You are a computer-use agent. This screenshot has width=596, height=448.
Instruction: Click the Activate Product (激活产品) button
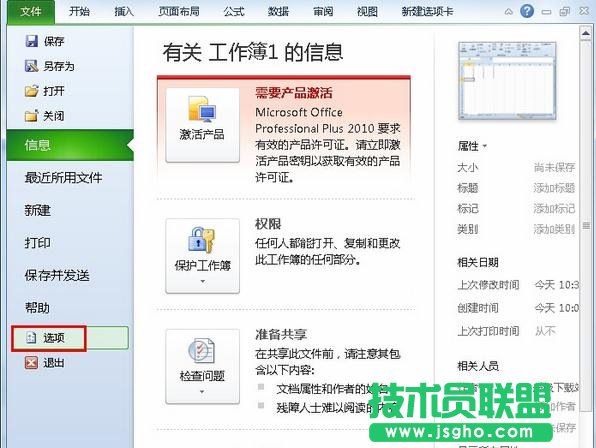[x=203, y=125]
